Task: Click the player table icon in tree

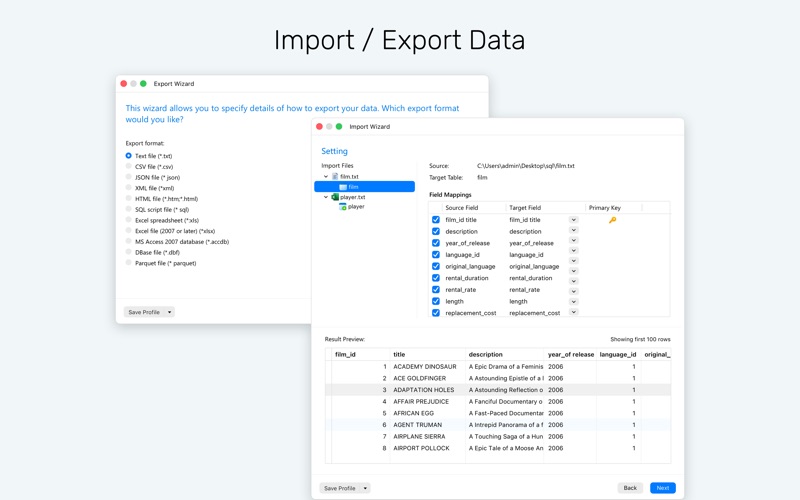Action: (343, 207)
